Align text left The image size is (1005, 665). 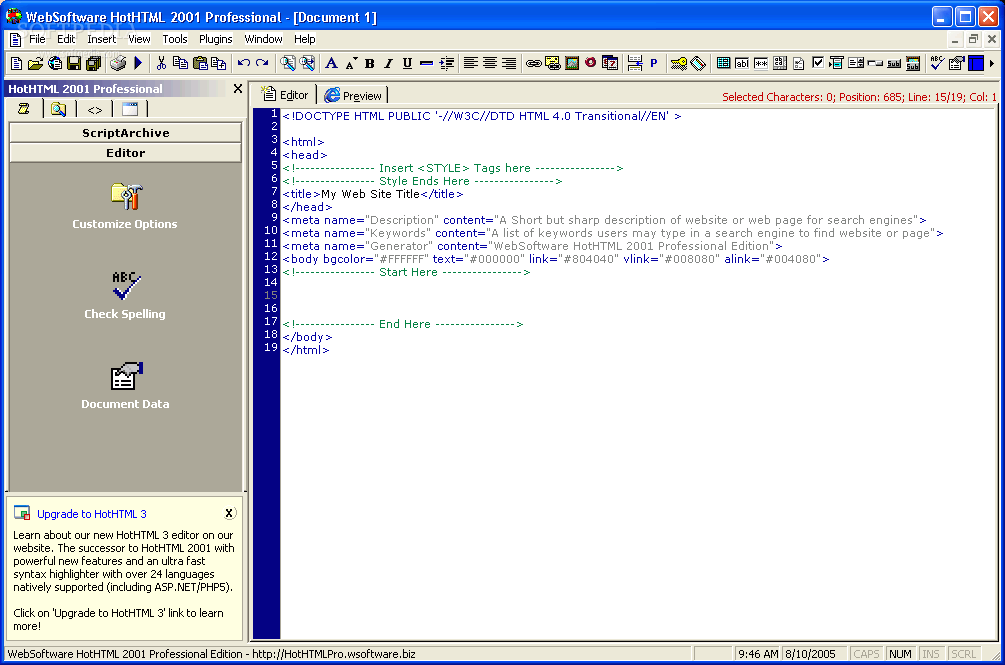pos(470,63)
